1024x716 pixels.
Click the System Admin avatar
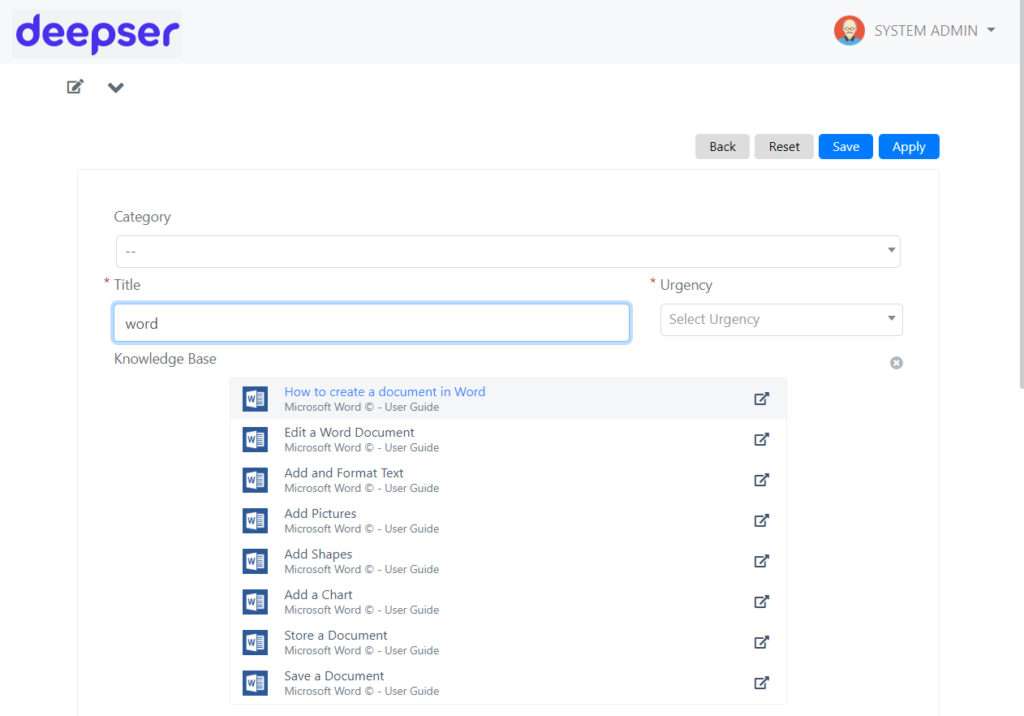click(x=849, y=30)
